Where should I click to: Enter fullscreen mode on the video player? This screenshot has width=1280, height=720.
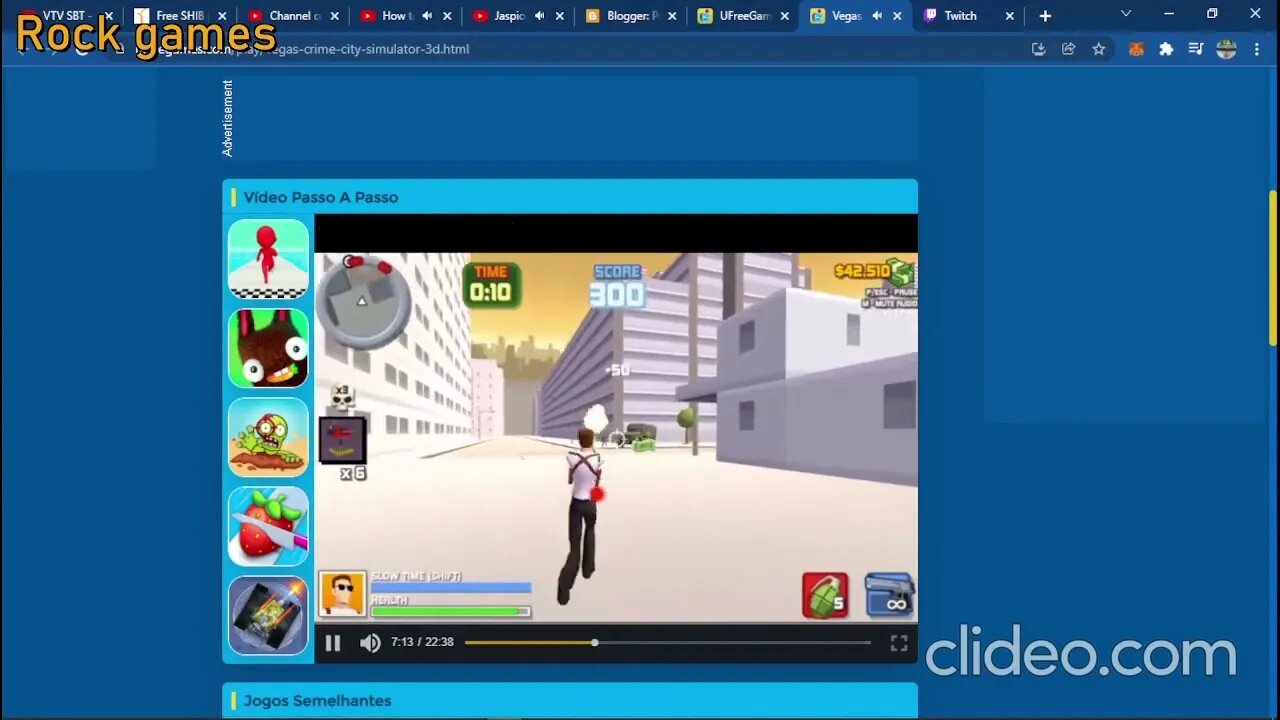pos(899,643)
